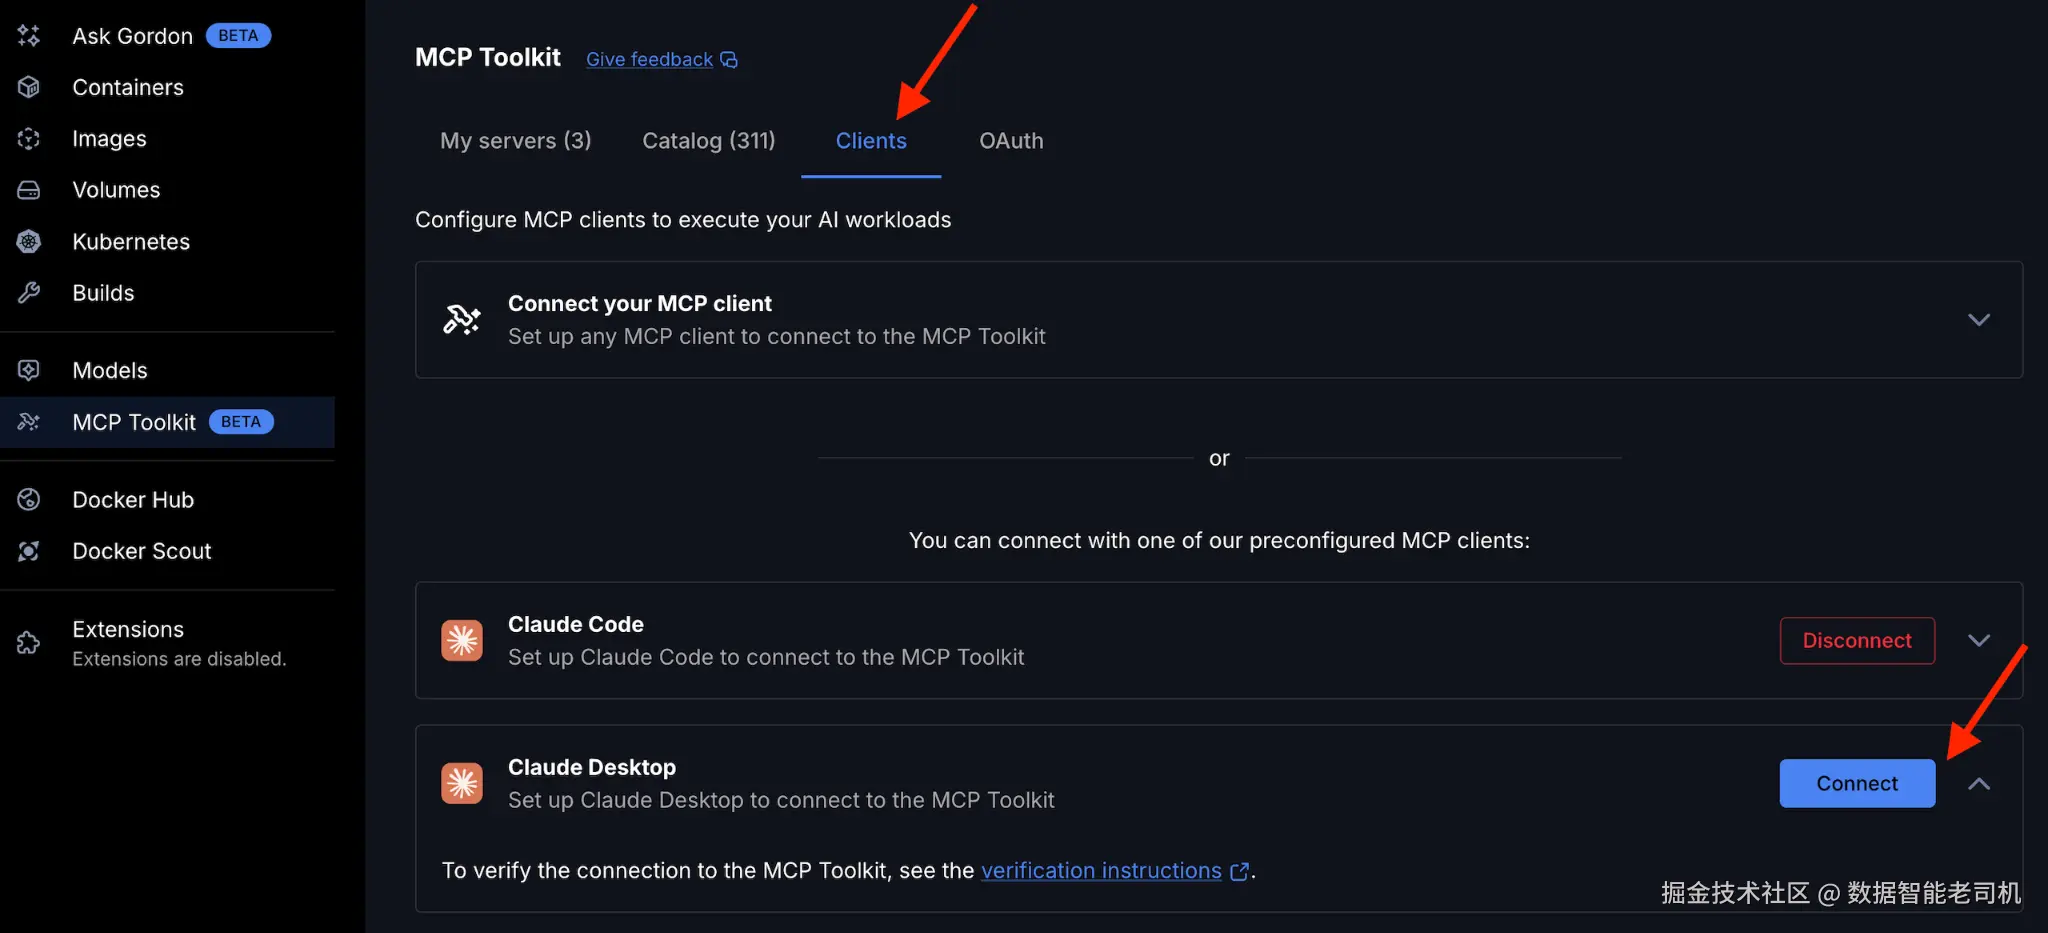Click the Docker Hub icon

pyautogui.click(x=29, y=499)
